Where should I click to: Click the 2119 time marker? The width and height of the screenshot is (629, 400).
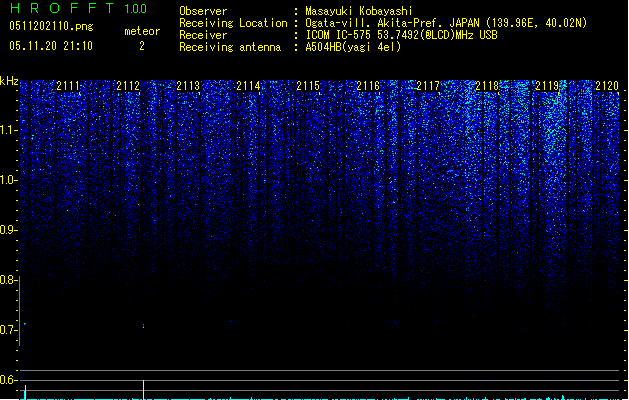tap(547, 86)
